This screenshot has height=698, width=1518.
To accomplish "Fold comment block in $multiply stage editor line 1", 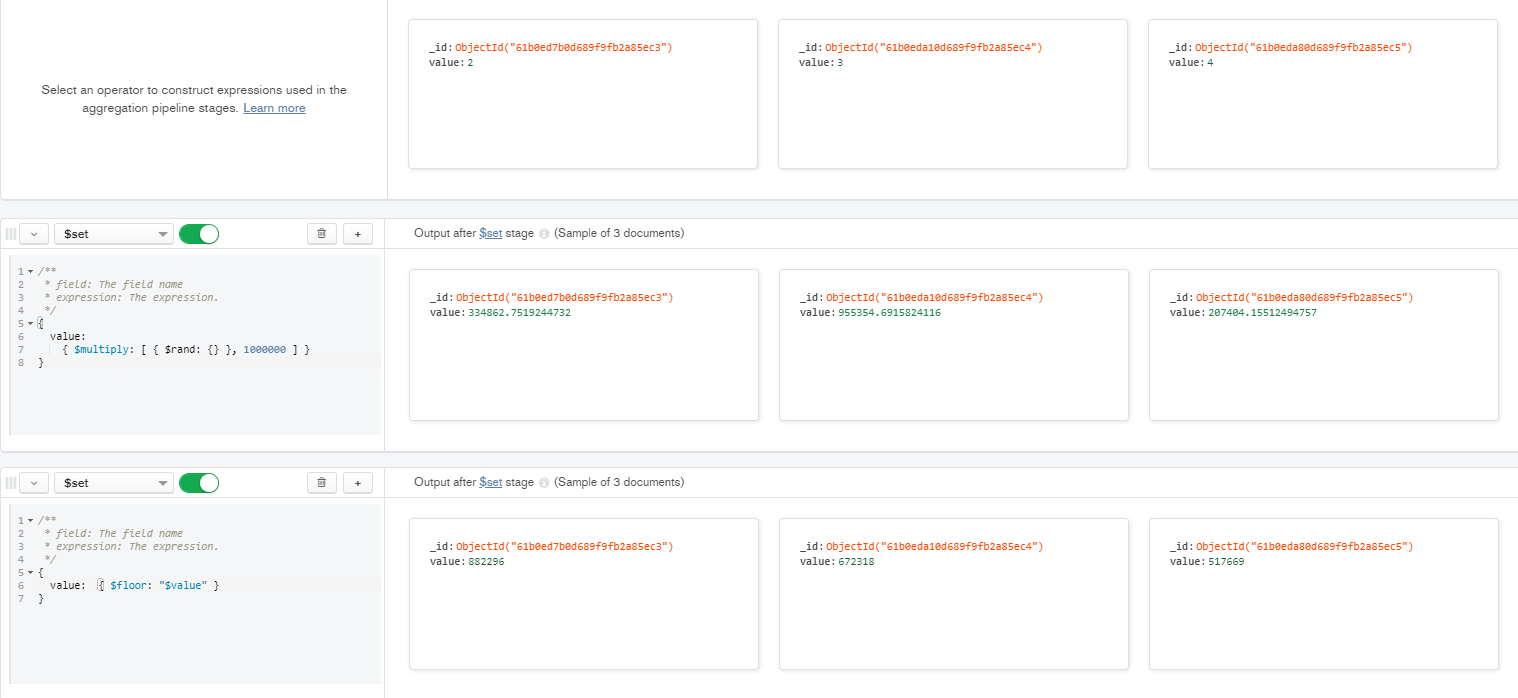I will (x=30, y=272).
